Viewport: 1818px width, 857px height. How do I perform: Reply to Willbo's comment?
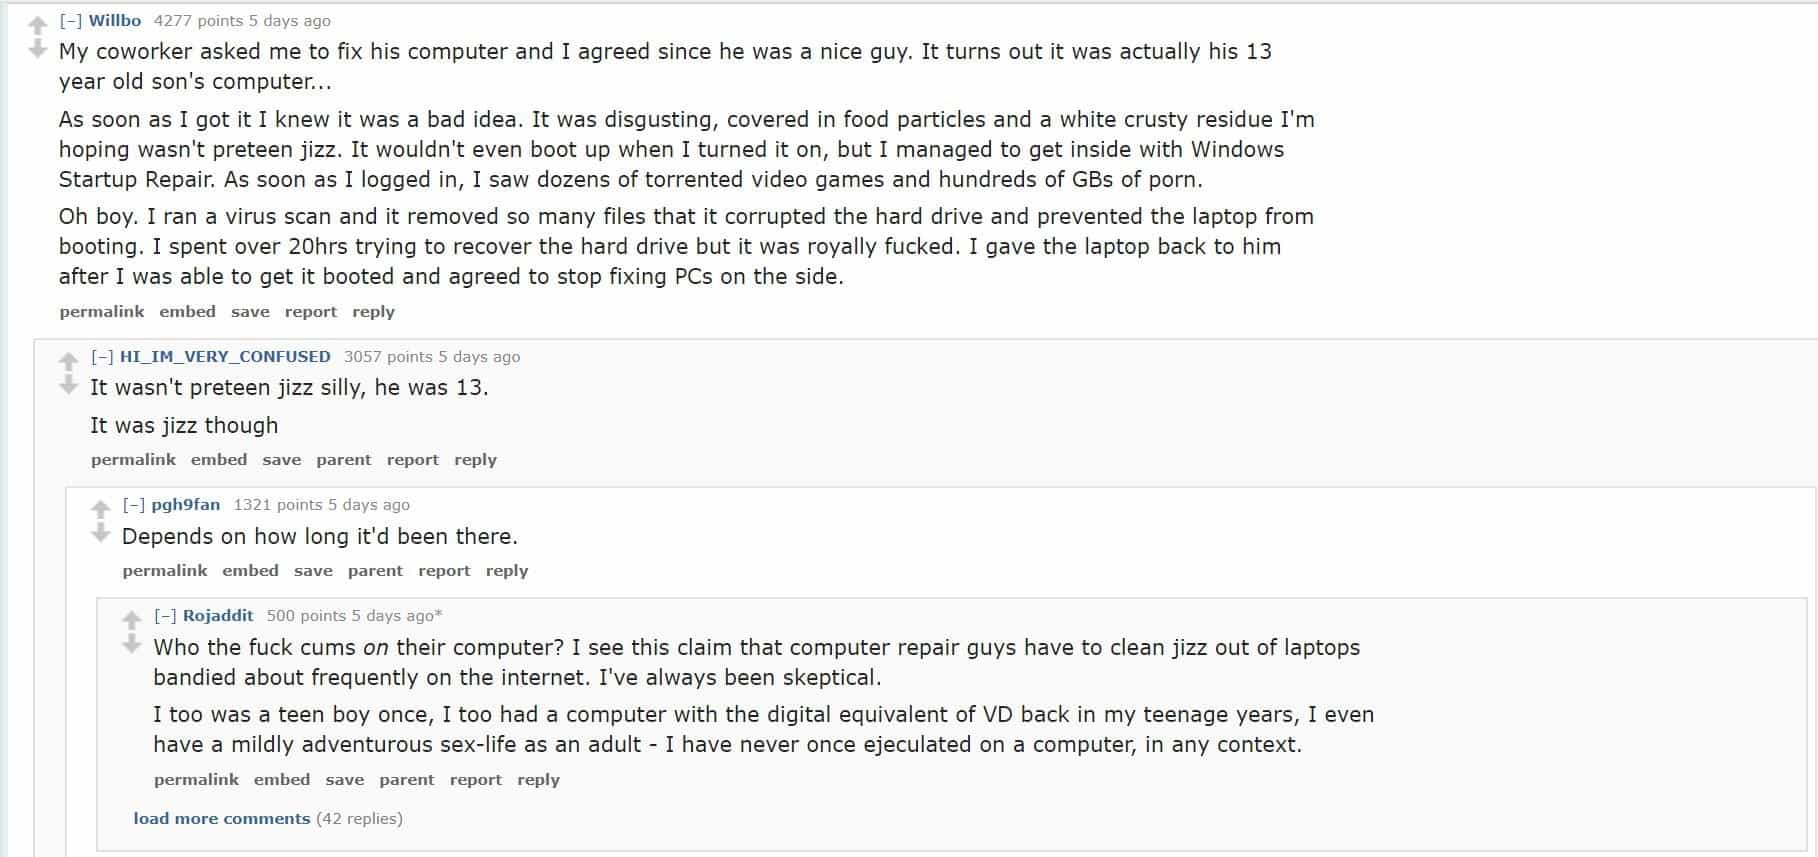tap(374, 311)
